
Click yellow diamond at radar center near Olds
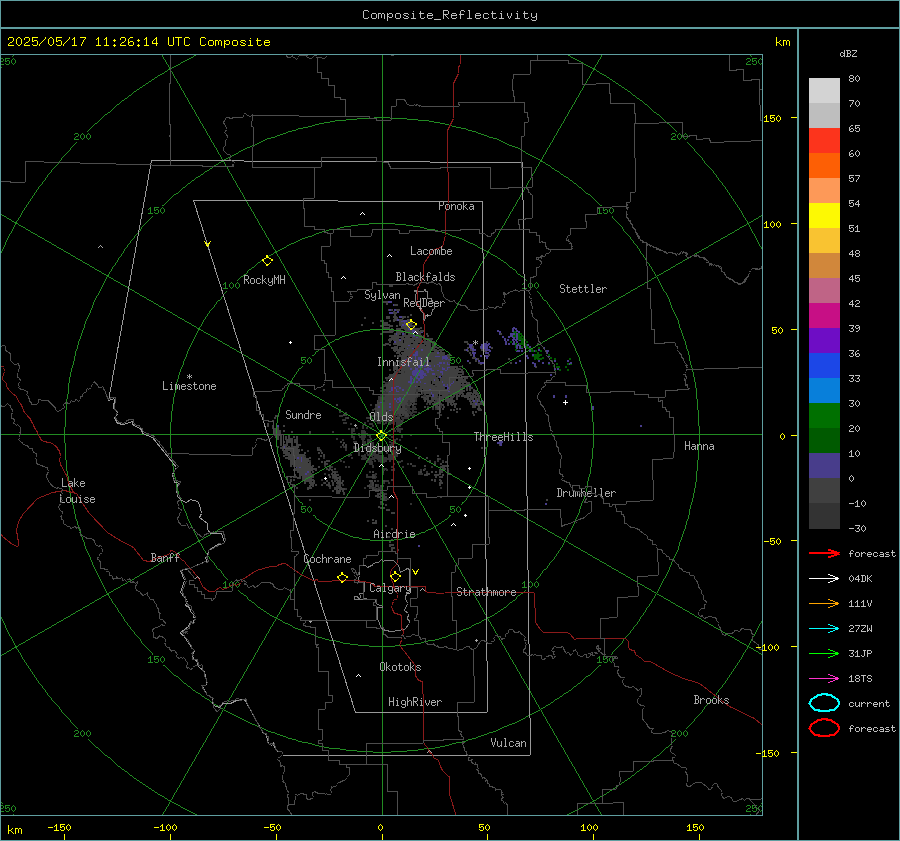tap(381, 436)
